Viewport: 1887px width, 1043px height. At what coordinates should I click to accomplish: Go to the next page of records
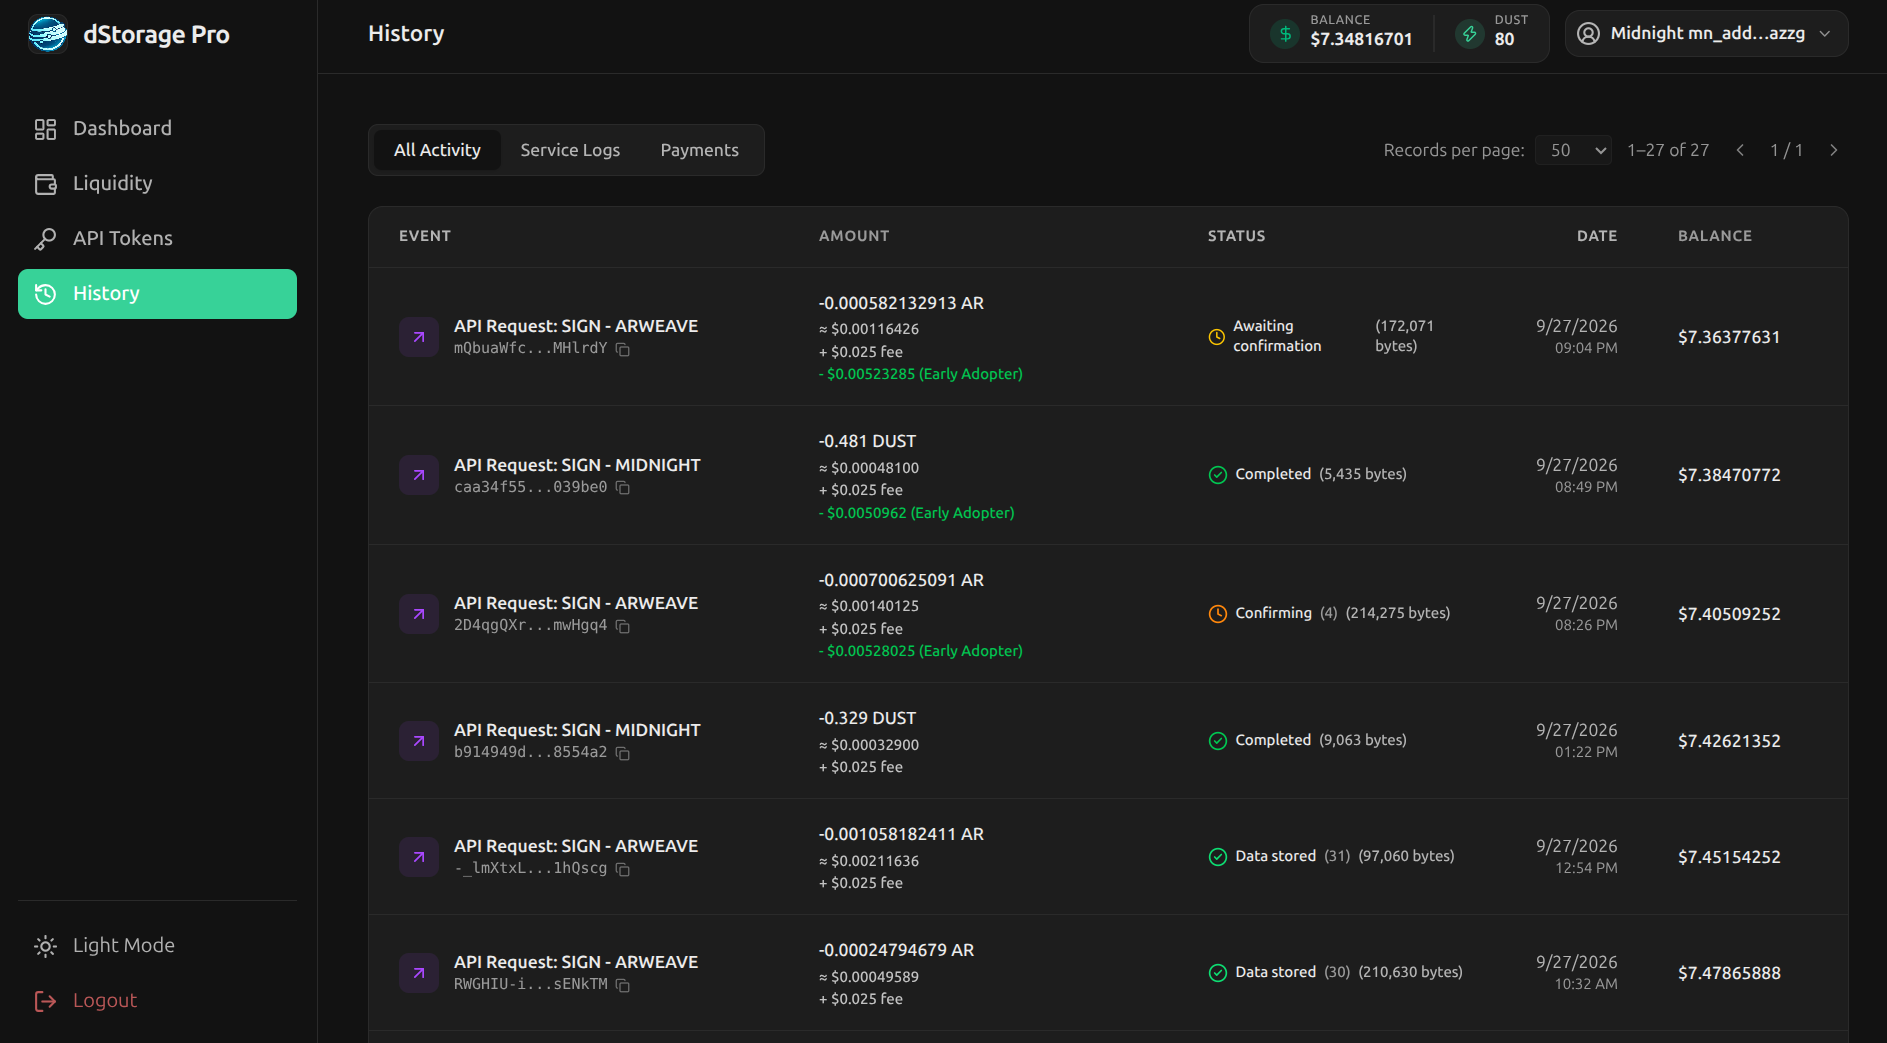coord(1833,150)
